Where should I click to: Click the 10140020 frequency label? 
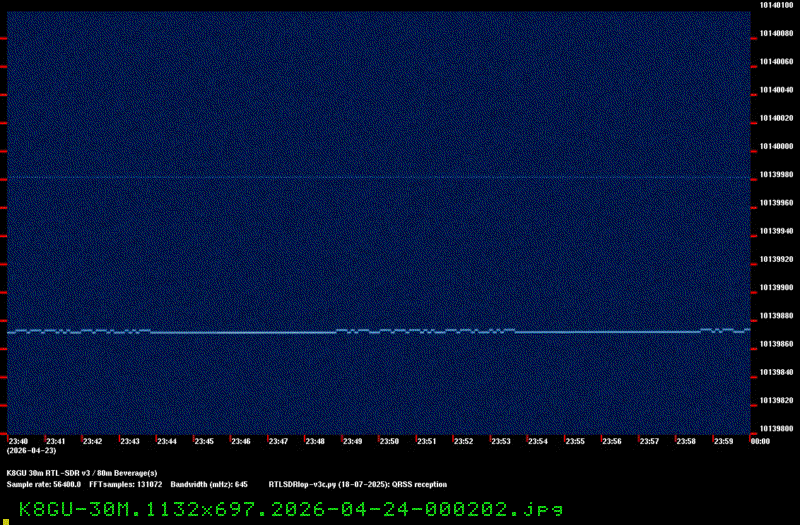[777, 118]
